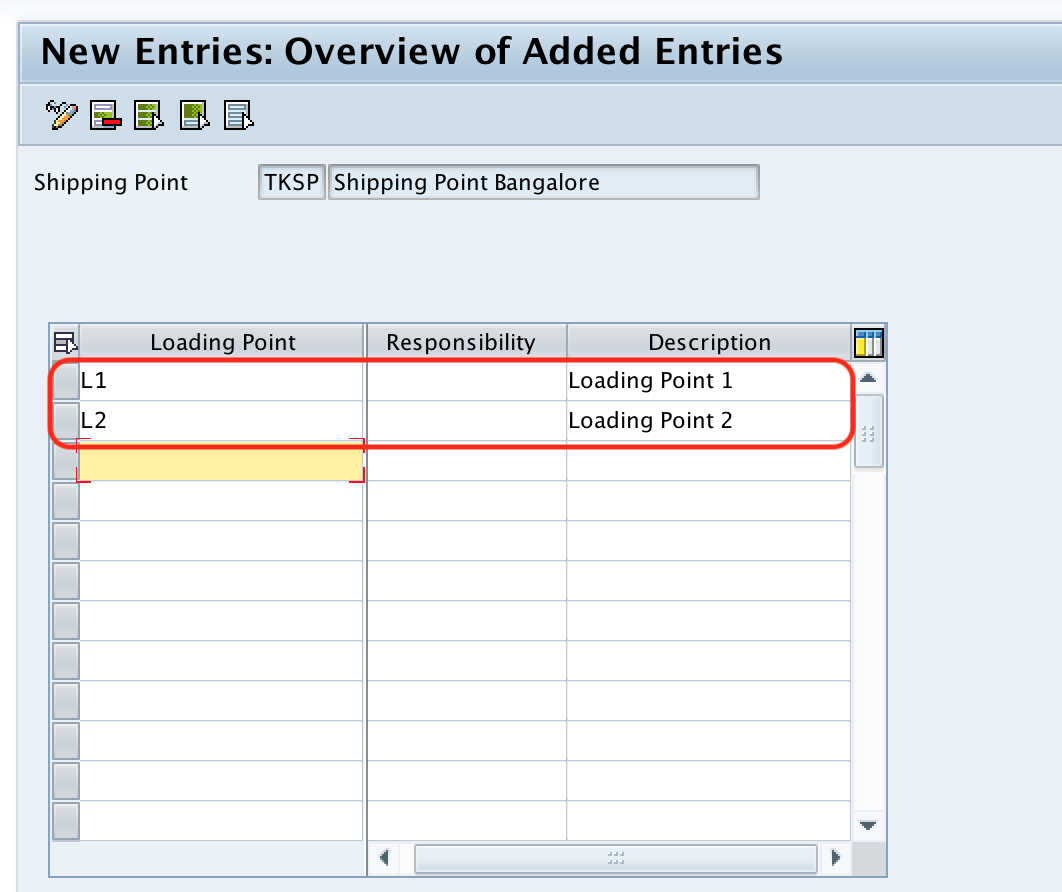Click the horizontal scrollbar right arrow
This screenshot has width=1062, height=892.
[836, 857]
